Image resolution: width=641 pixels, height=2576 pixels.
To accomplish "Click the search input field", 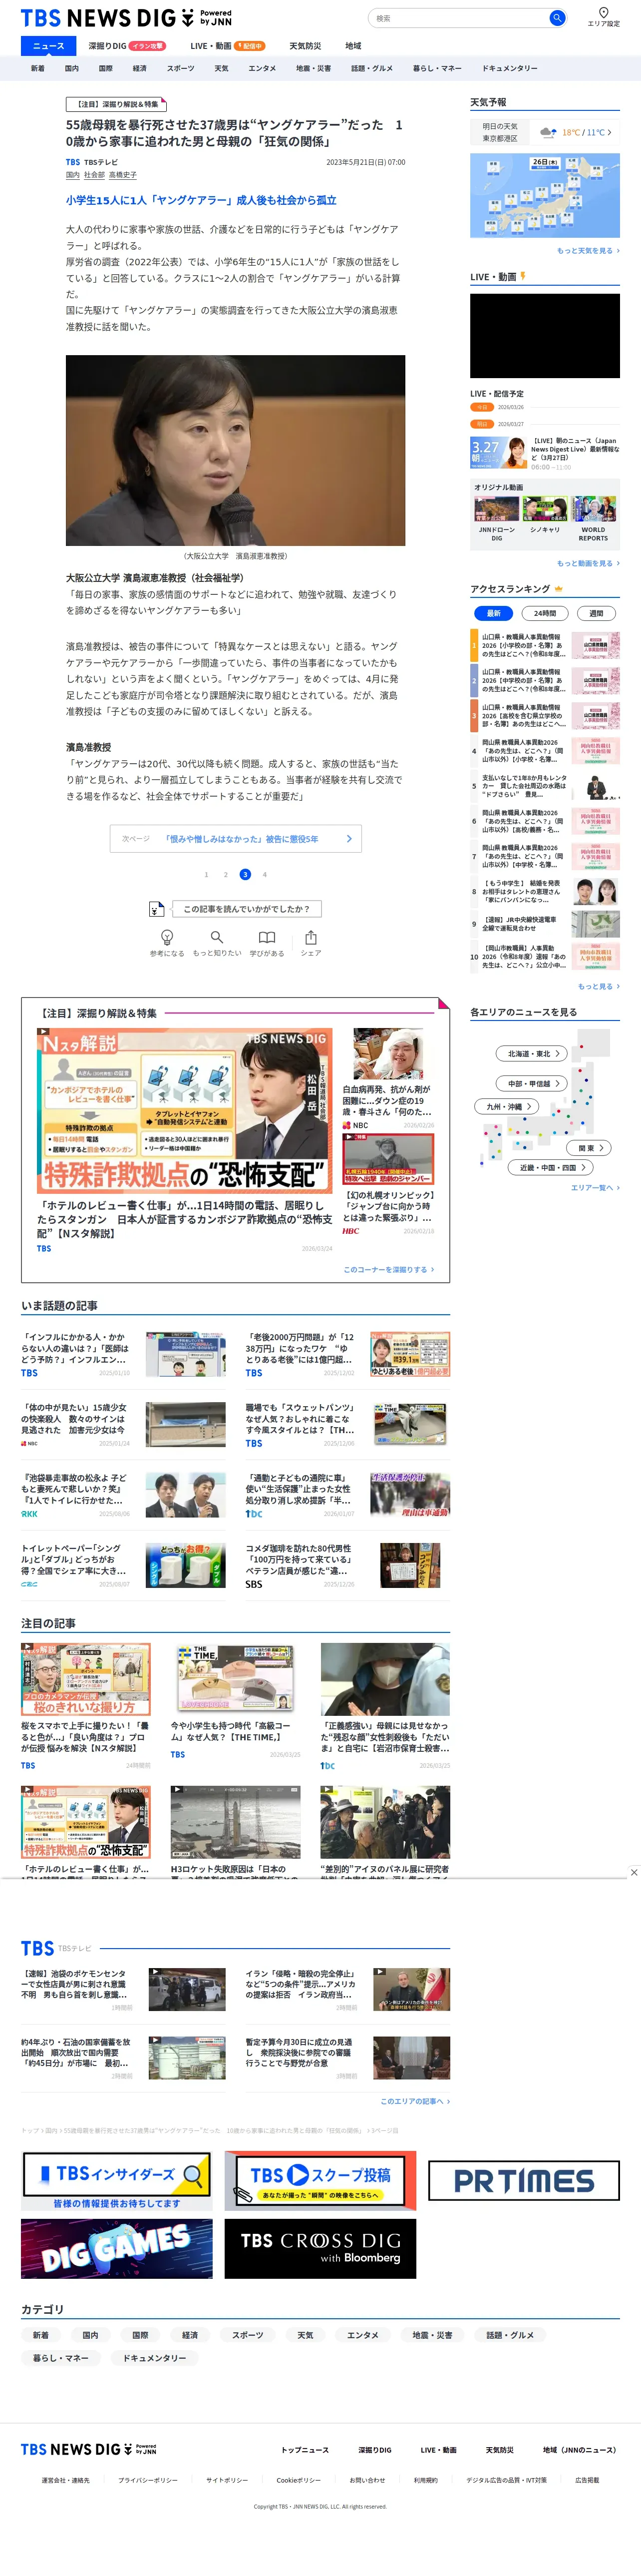I will click(x=458, y=18).
